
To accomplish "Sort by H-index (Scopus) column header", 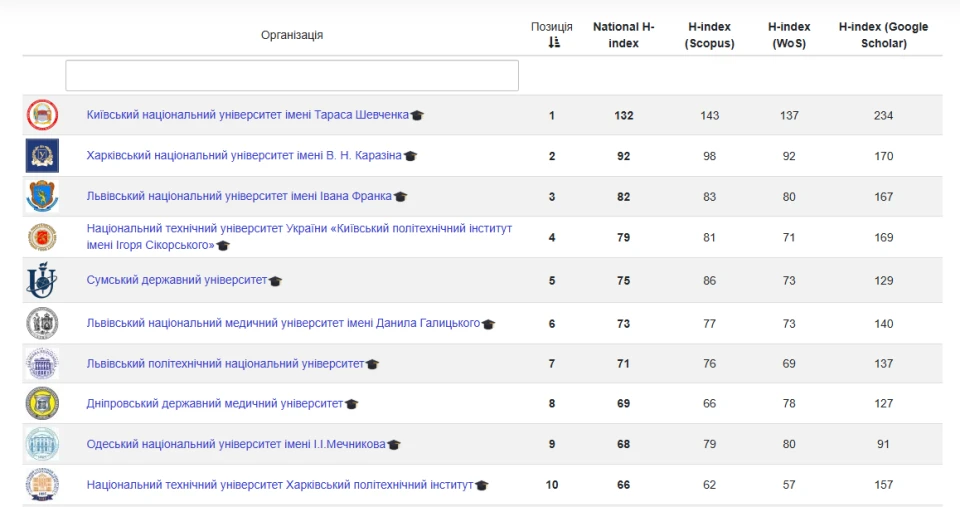I will coord(709,35).
